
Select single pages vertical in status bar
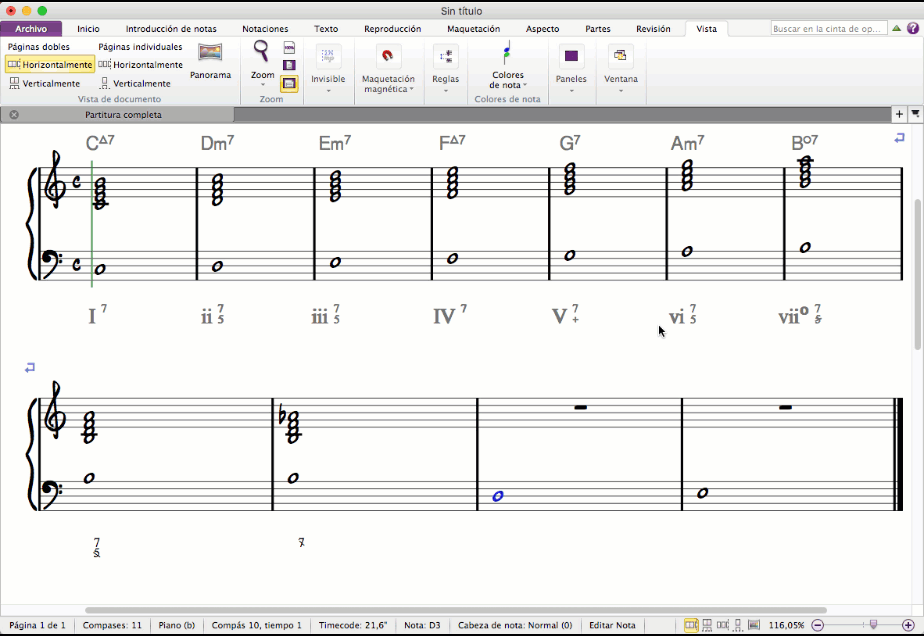(x=738, y=625)
